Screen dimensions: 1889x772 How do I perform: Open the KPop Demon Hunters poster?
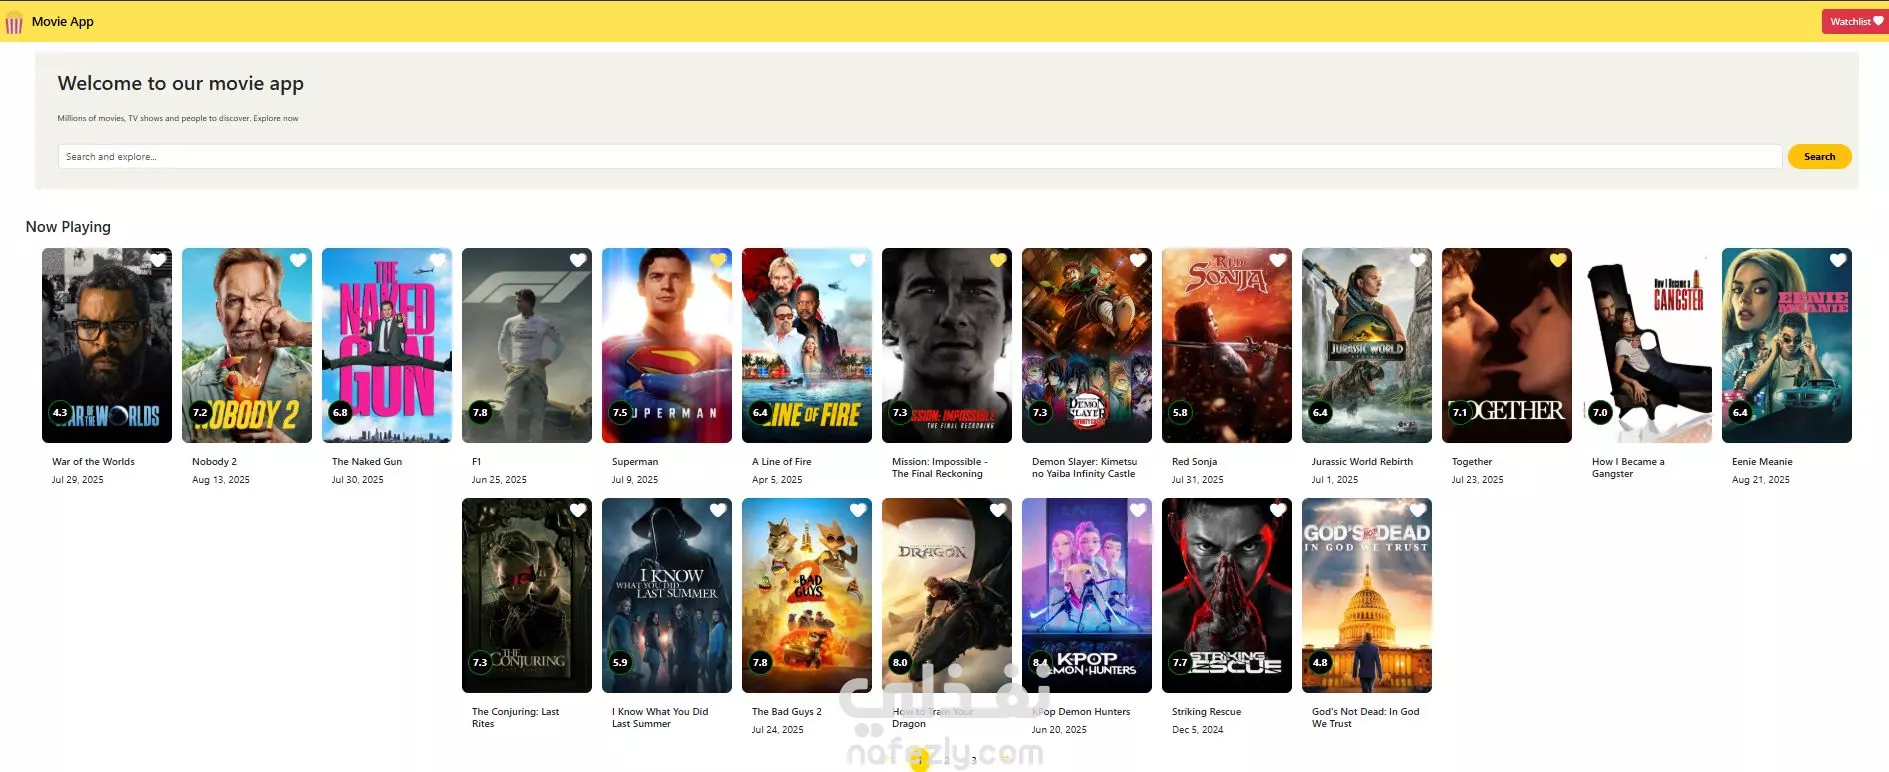[x=1087, y=596]
